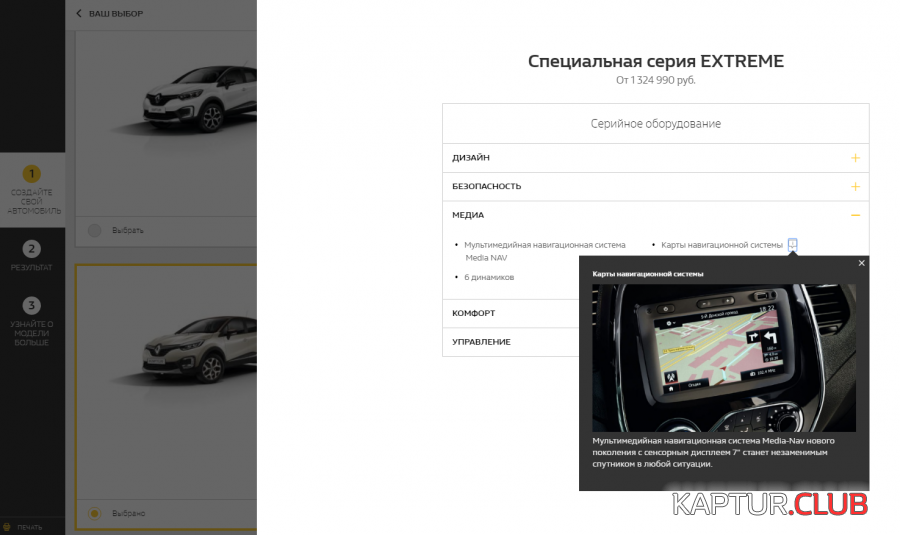900x535 pixels.
Task: Click the step 3 circle icon
Action: click(32, 305)
